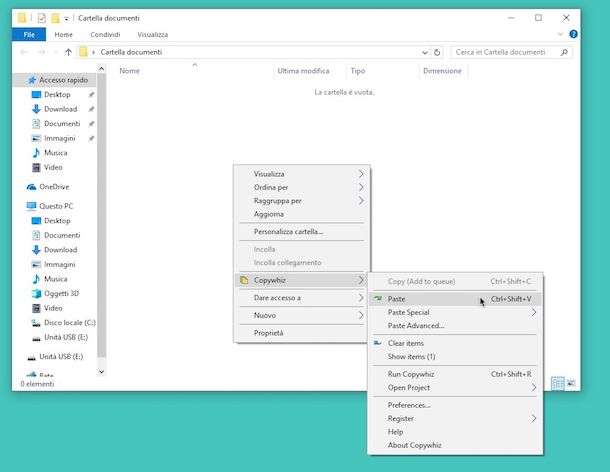Screen dimensions: 610x472
Task: Expand the address bar history dropdown
Action: (425, 53)
